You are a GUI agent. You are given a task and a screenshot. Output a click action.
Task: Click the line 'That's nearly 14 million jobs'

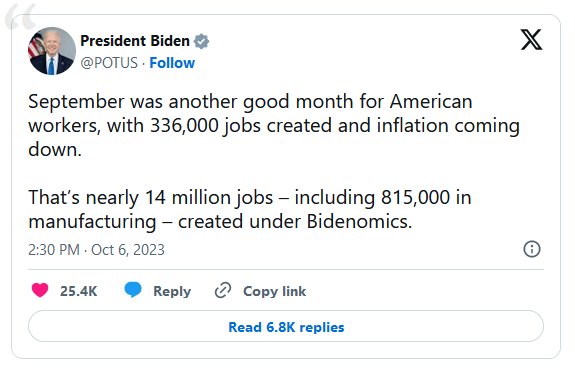click(250, 198)
